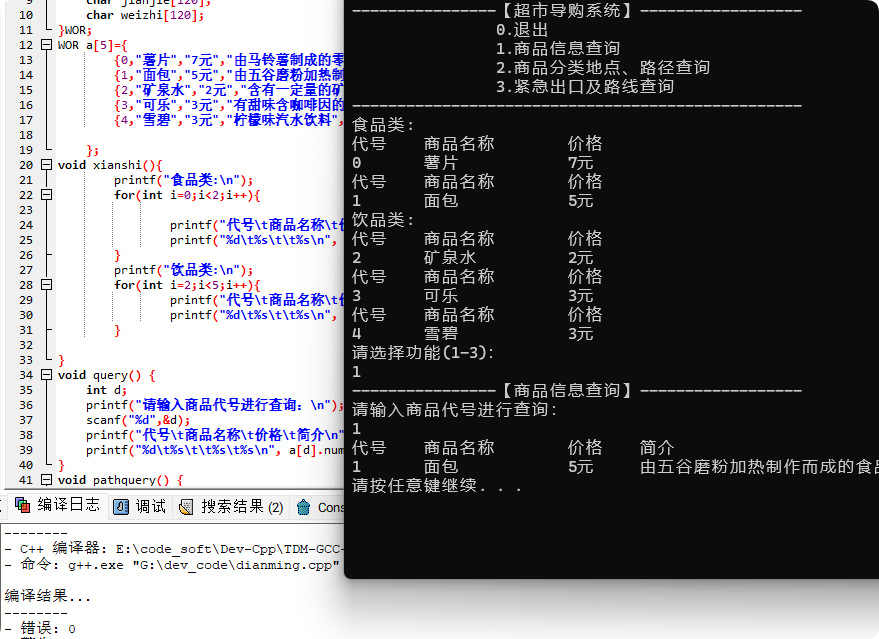The image size is (879, 639).
Task: Collapse the pathquery function fold at line 41
Action: tap(47, 480)
